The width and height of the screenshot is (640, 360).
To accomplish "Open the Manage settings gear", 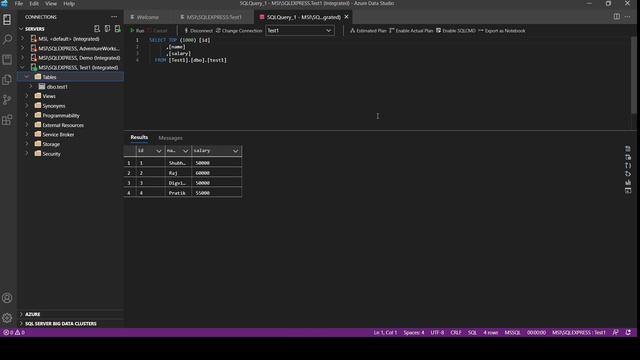I will (x=7, y=318).
